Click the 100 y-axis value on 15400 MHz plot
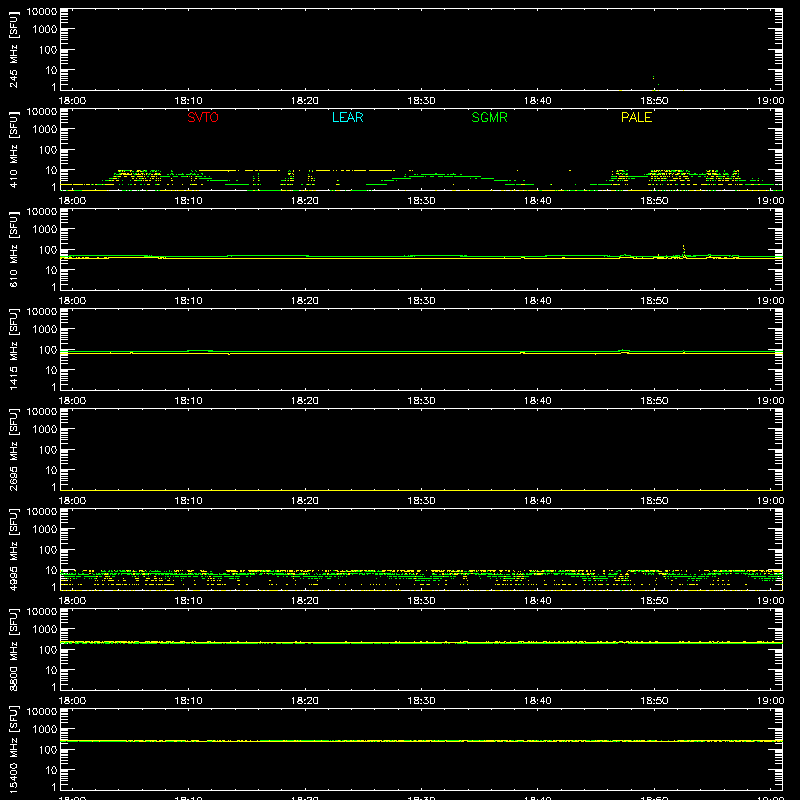Image resolution: width=800 pixels, height=800 pixels. [48, 750]
